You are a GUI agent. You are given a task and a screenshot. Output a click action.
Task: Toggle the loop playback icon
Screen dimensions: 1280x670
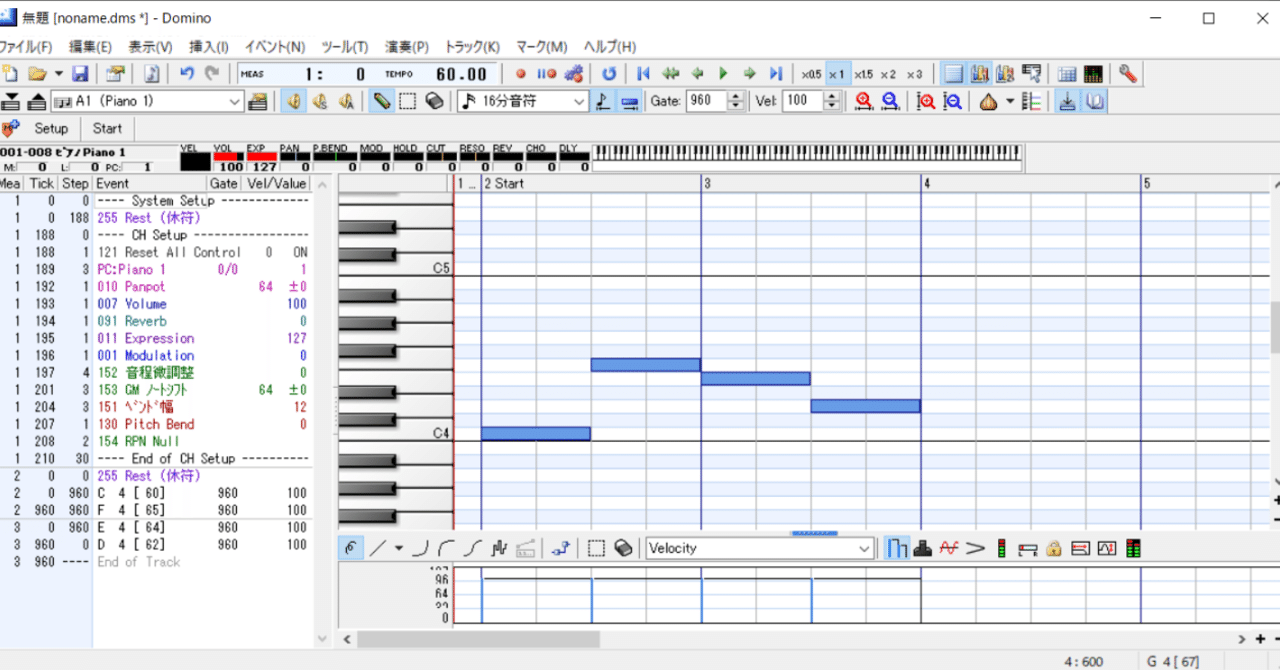(609, 74)
